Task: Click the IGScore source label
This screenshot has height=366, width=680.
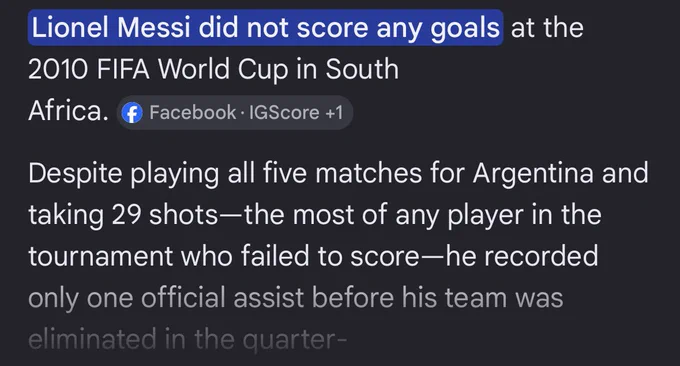Action: [284, 113]
